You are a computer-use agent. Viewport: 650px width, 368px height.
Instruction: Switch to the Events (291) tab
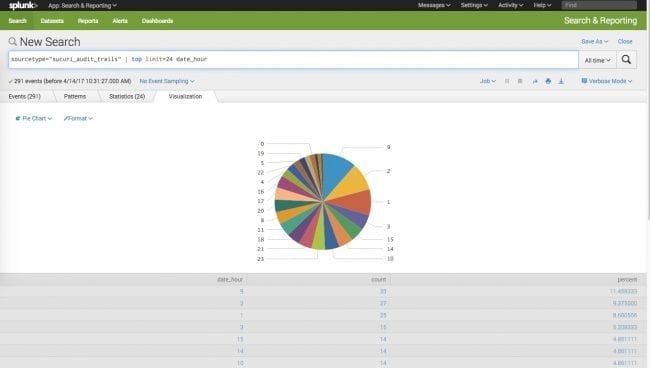pos(24,96)
